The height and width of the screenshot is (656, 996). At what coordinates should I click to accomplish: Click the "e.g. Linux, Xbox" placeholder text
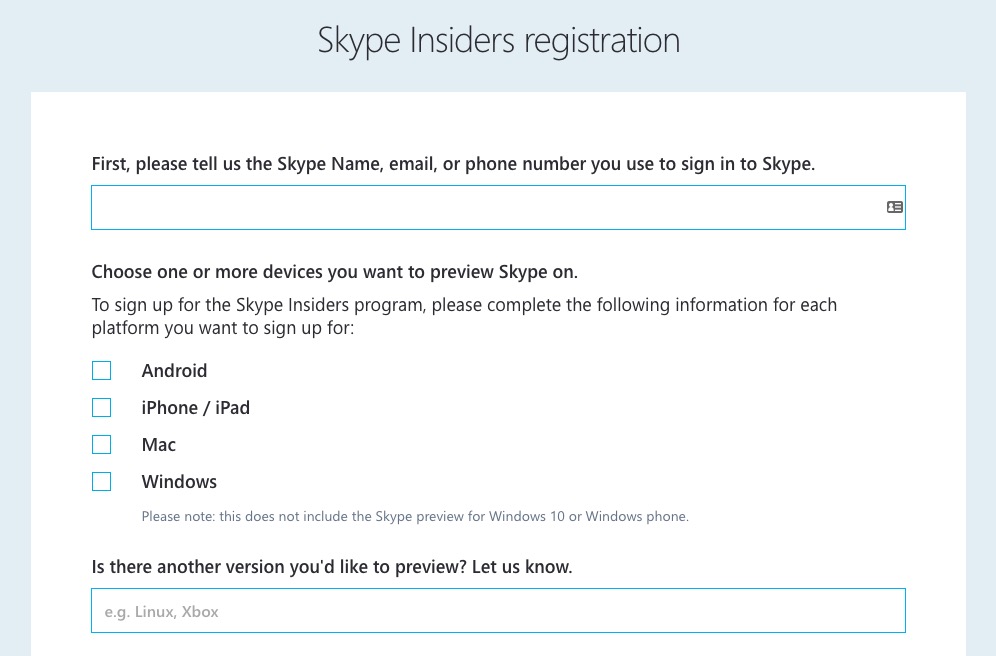[161, 611]
